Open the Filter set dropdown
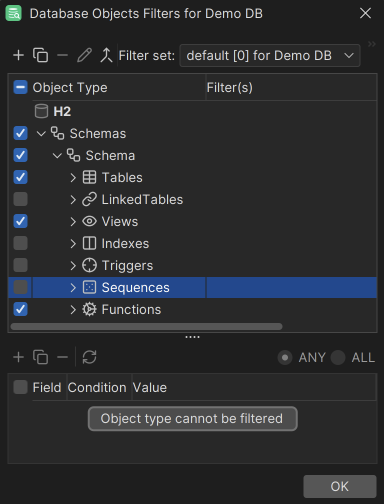Screen dimensions: 384x504 click(270, 55)
